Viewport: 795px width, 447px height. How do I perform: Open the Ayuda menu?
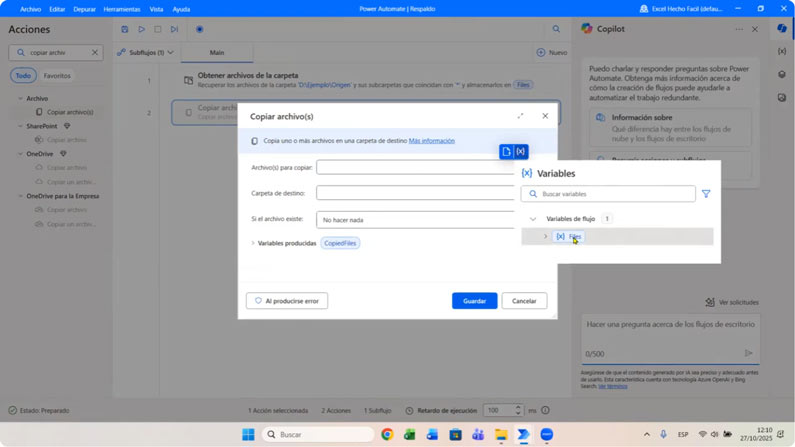pos(181,9)
